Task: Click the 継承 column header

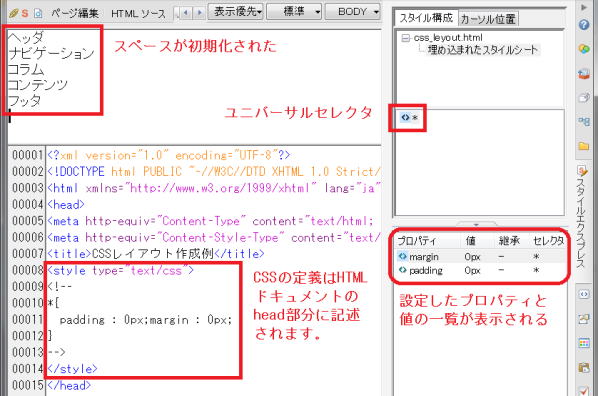Action: 510,240
